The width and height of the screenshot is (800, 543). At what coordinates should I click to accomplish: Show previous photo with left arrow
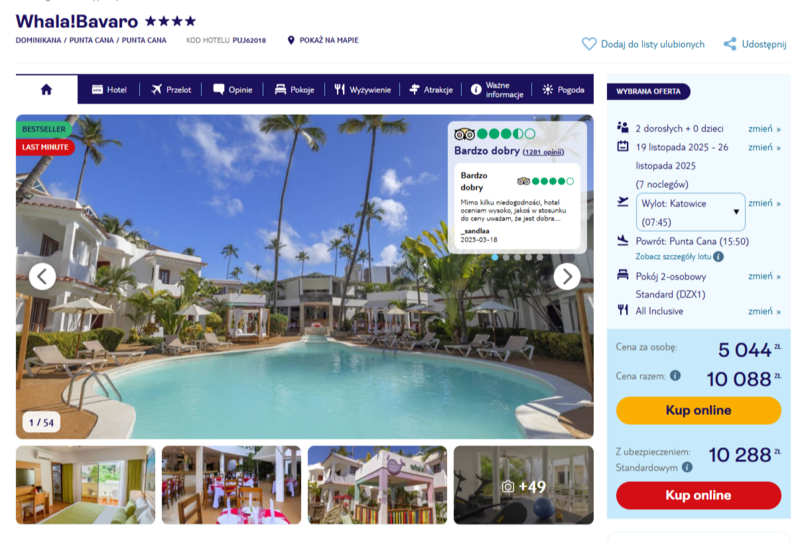click(x=42, y=277)
